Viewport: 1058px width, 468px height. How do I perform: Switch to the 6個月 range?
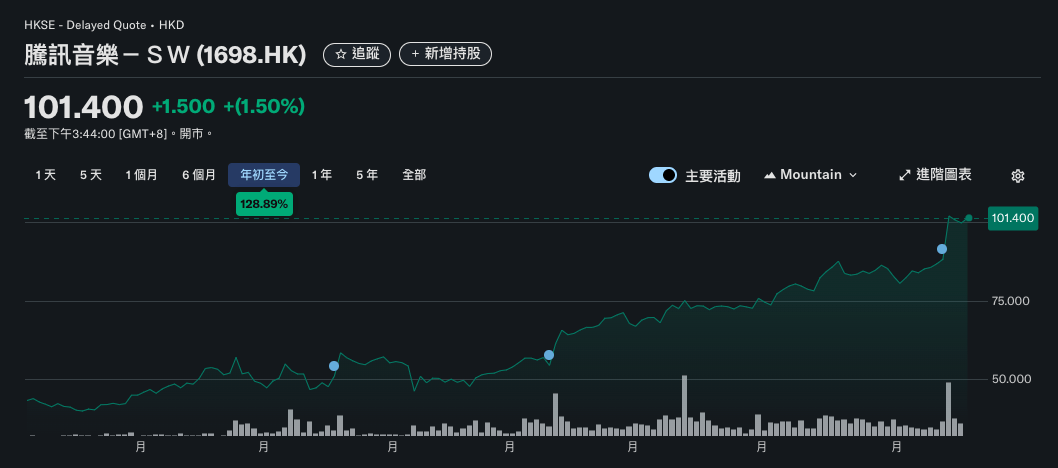pyautogui.click(x=199, y=175)
